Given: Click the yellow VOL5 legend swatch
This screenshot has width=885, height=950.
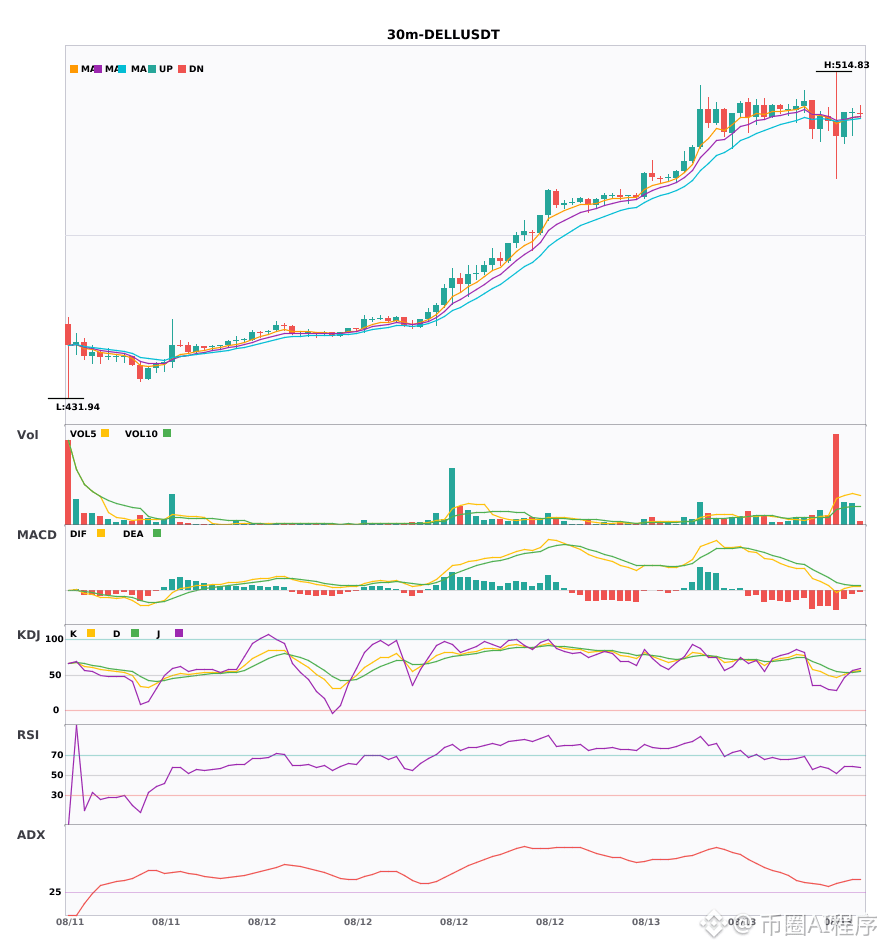Looking at the screenshot, I should tap(105, 433).
